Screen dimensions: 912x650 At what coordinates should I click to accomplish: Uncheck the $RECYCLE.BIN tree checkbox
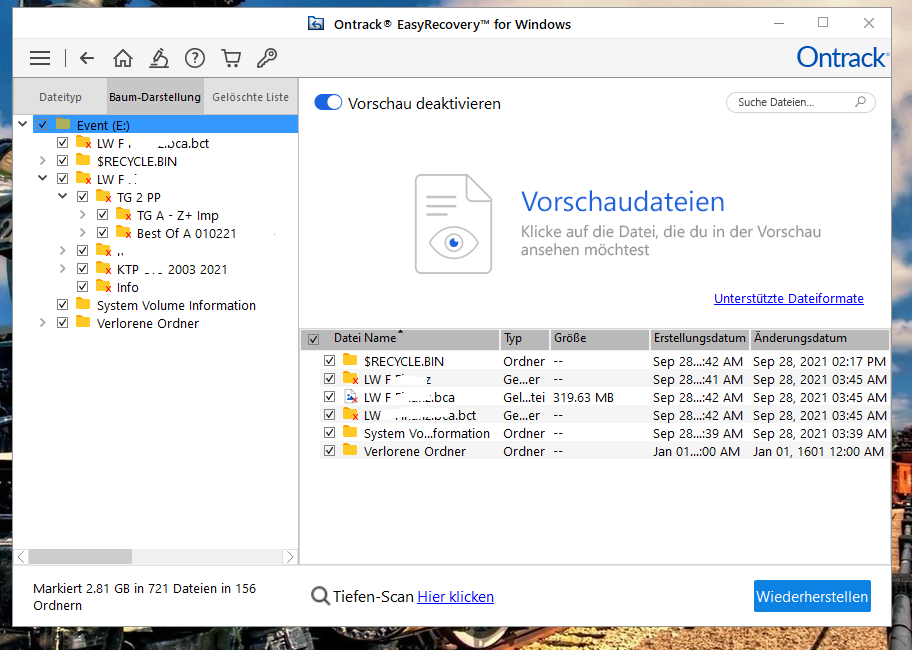pos(63,160)
